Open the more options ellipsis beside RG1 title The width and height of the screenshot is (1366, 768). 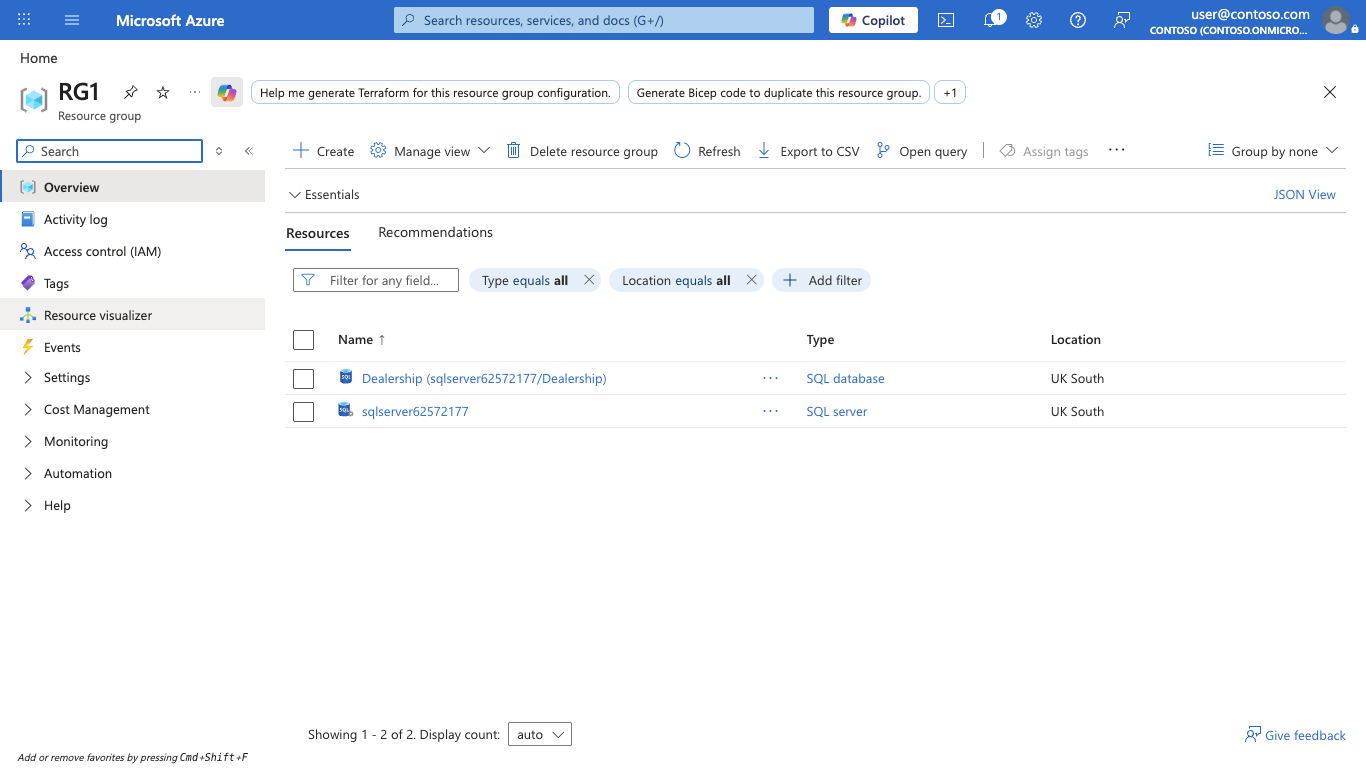coord(195,92)
